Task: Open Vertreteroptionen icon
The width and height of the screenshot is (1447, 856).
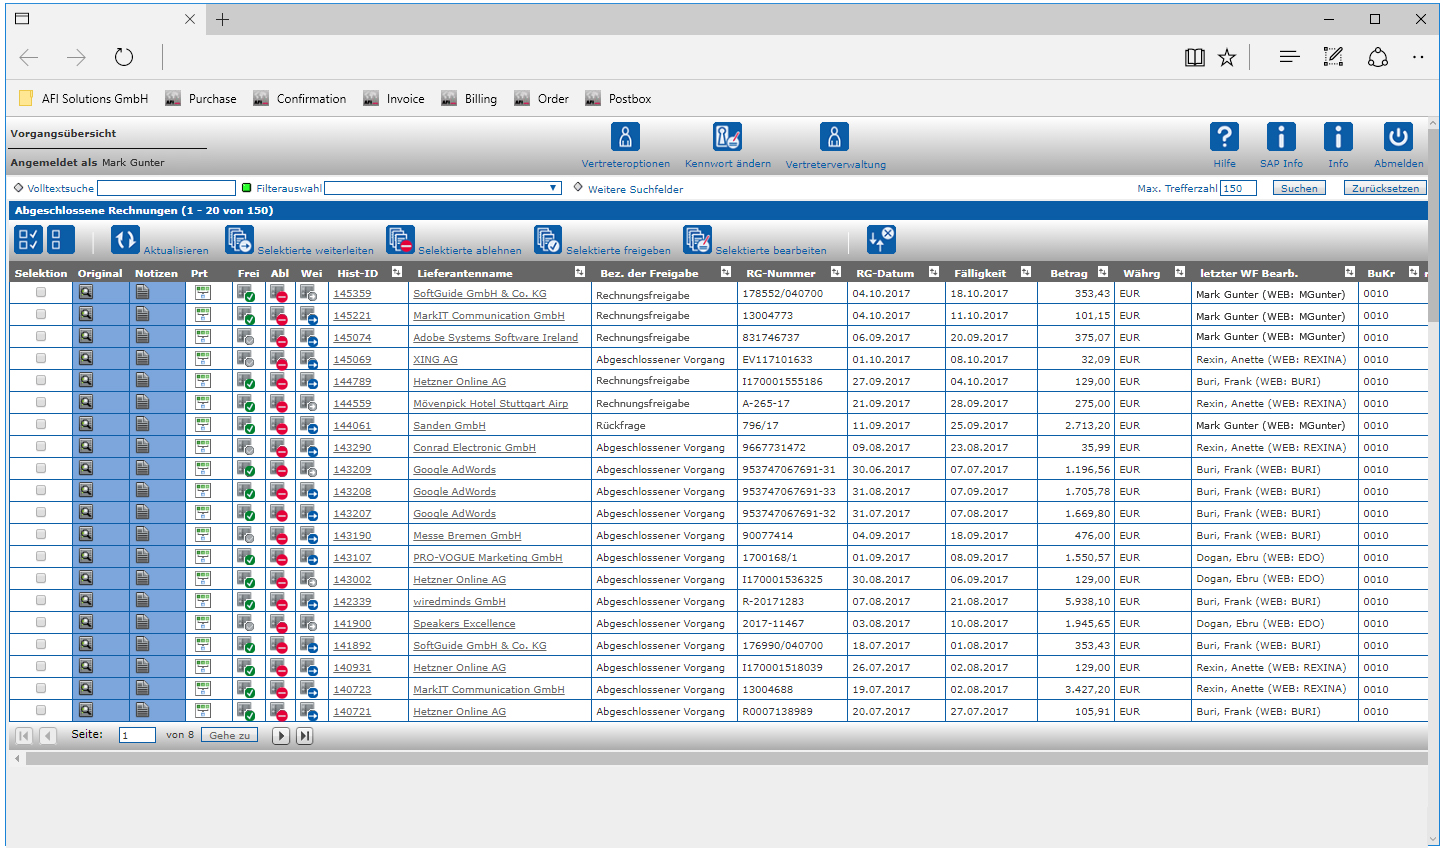Action: 625,137
